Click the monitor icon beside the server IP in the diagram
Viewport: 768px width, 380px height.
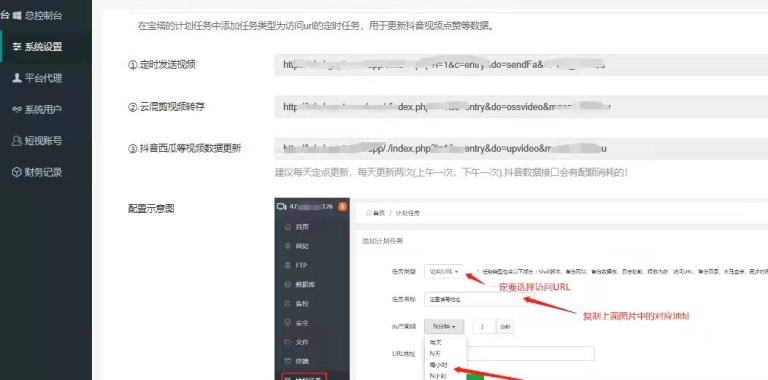282,207
